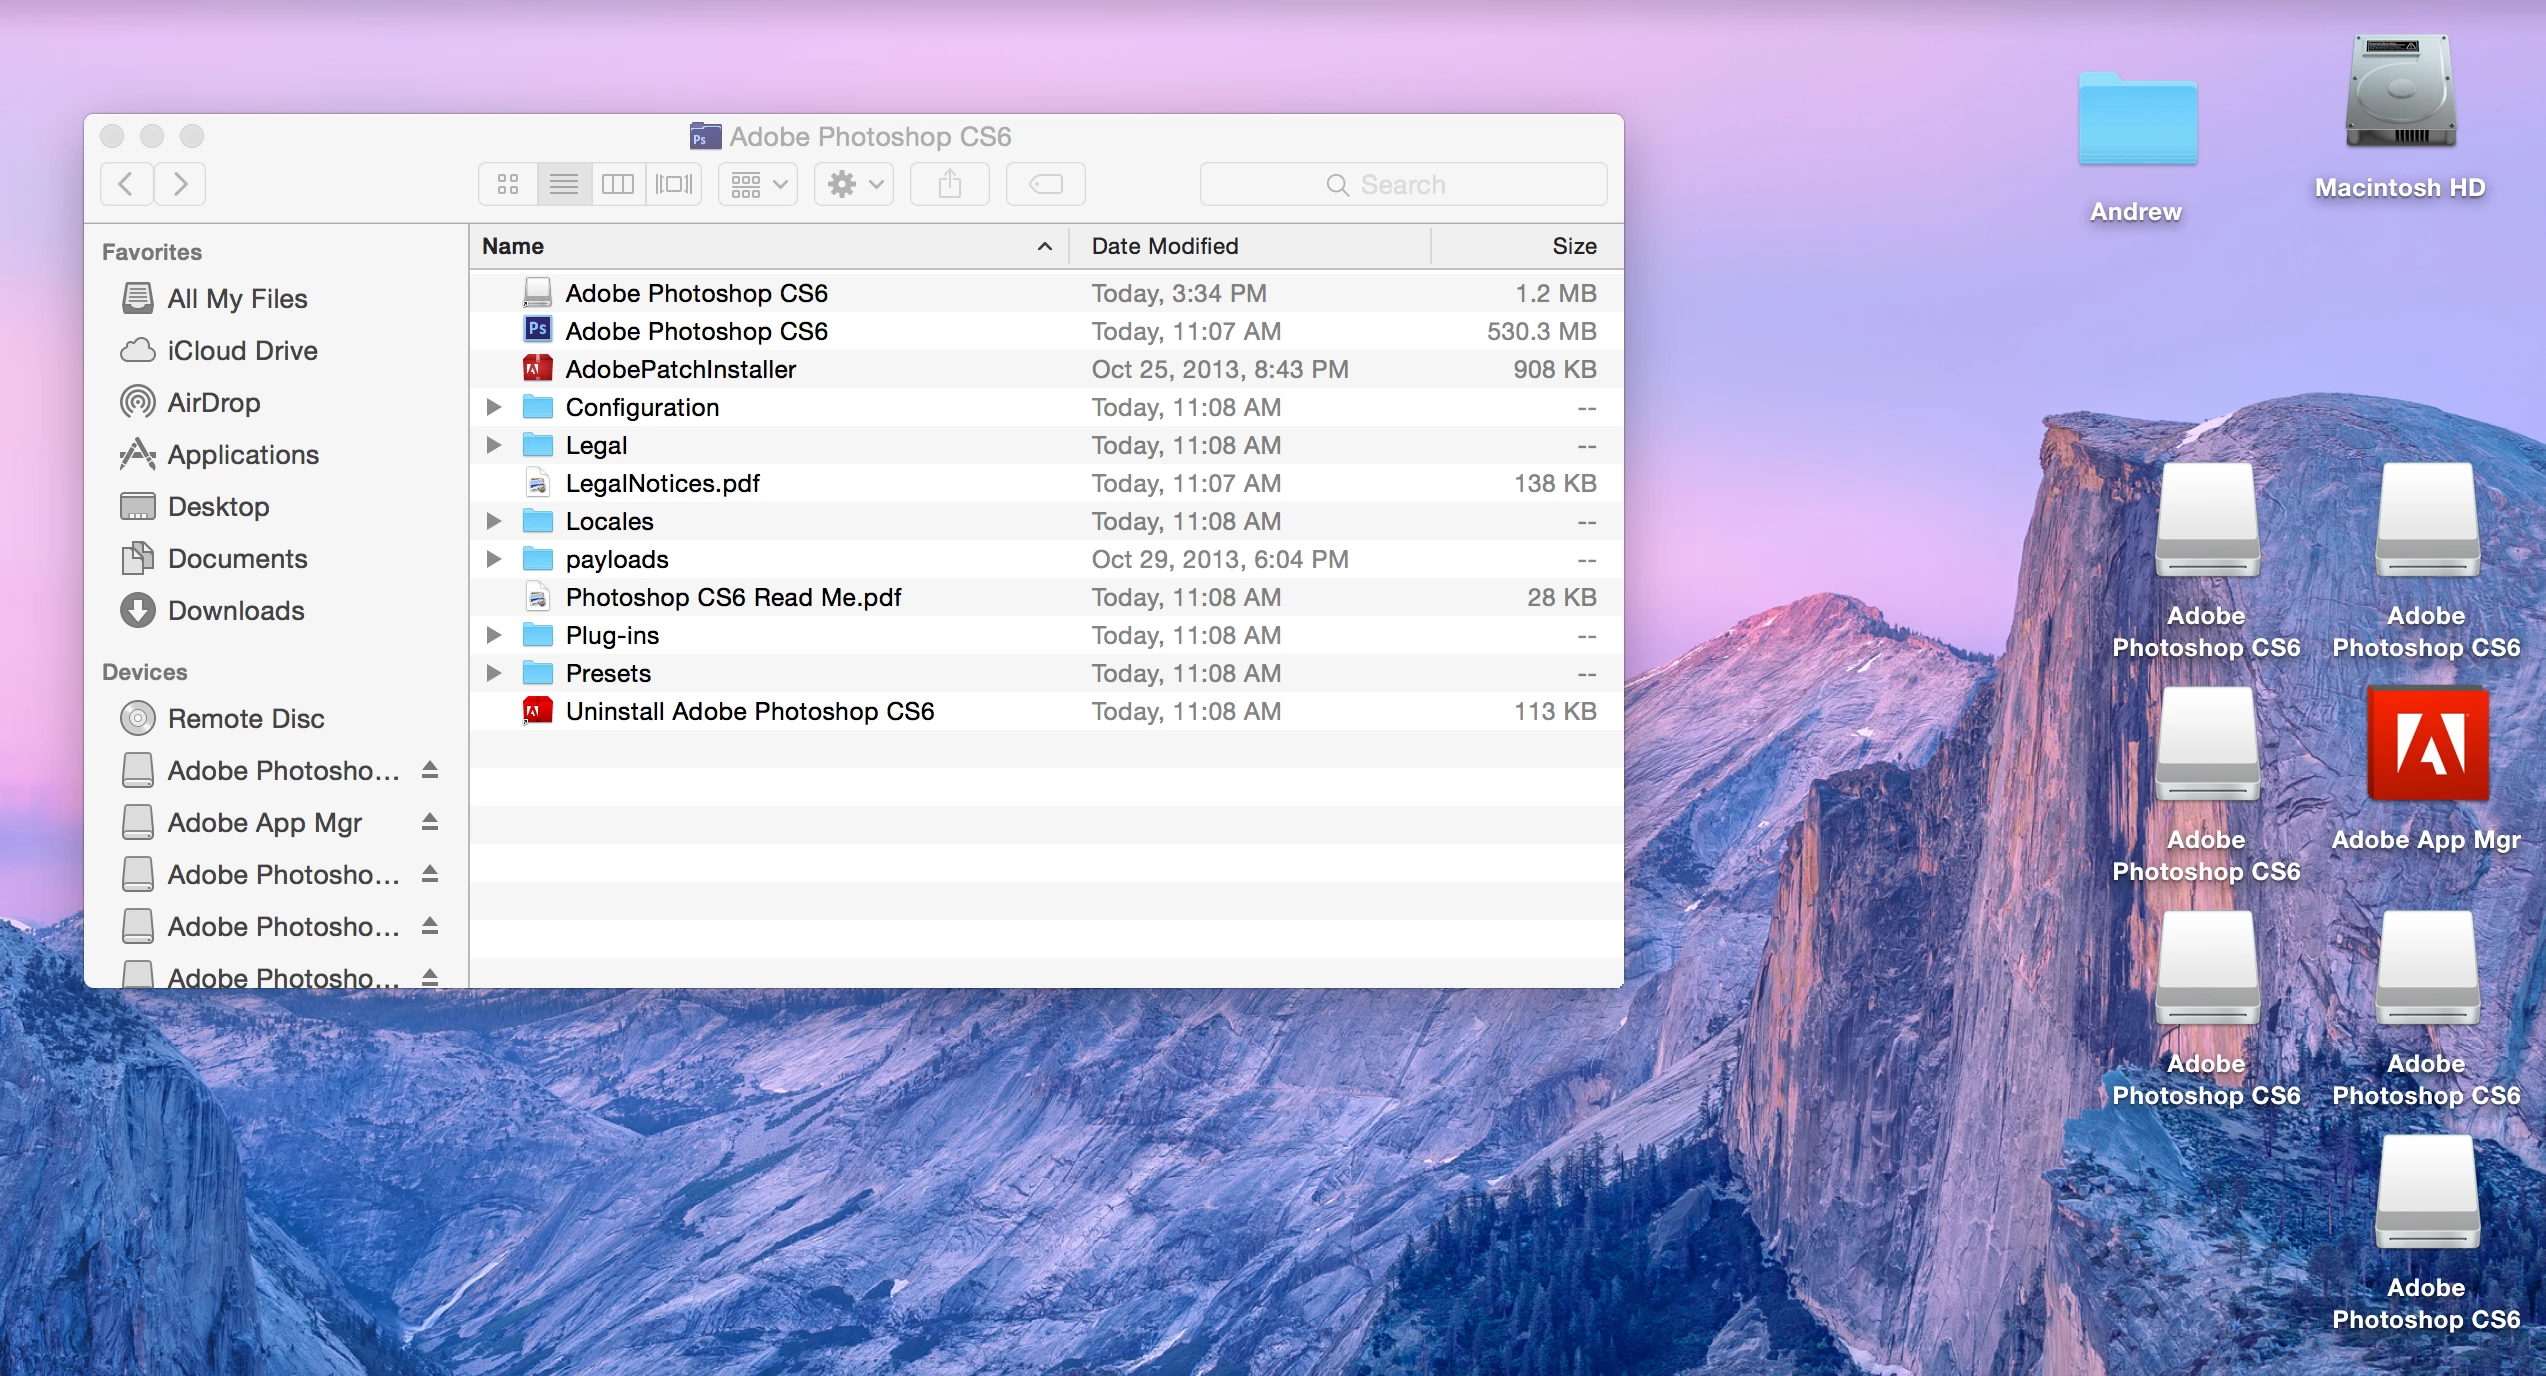Open Adobe App Mgr desktop icon
This screenshot has height=1376, width=2546.
(x=2427, y=746)
